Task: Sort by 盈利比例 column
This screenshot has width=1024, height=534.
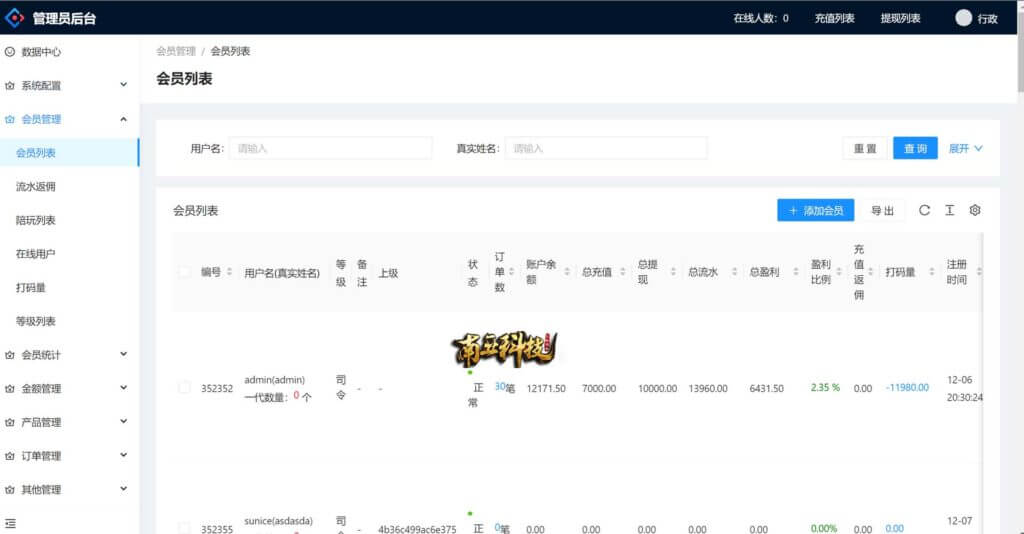Action: point(839,272)
